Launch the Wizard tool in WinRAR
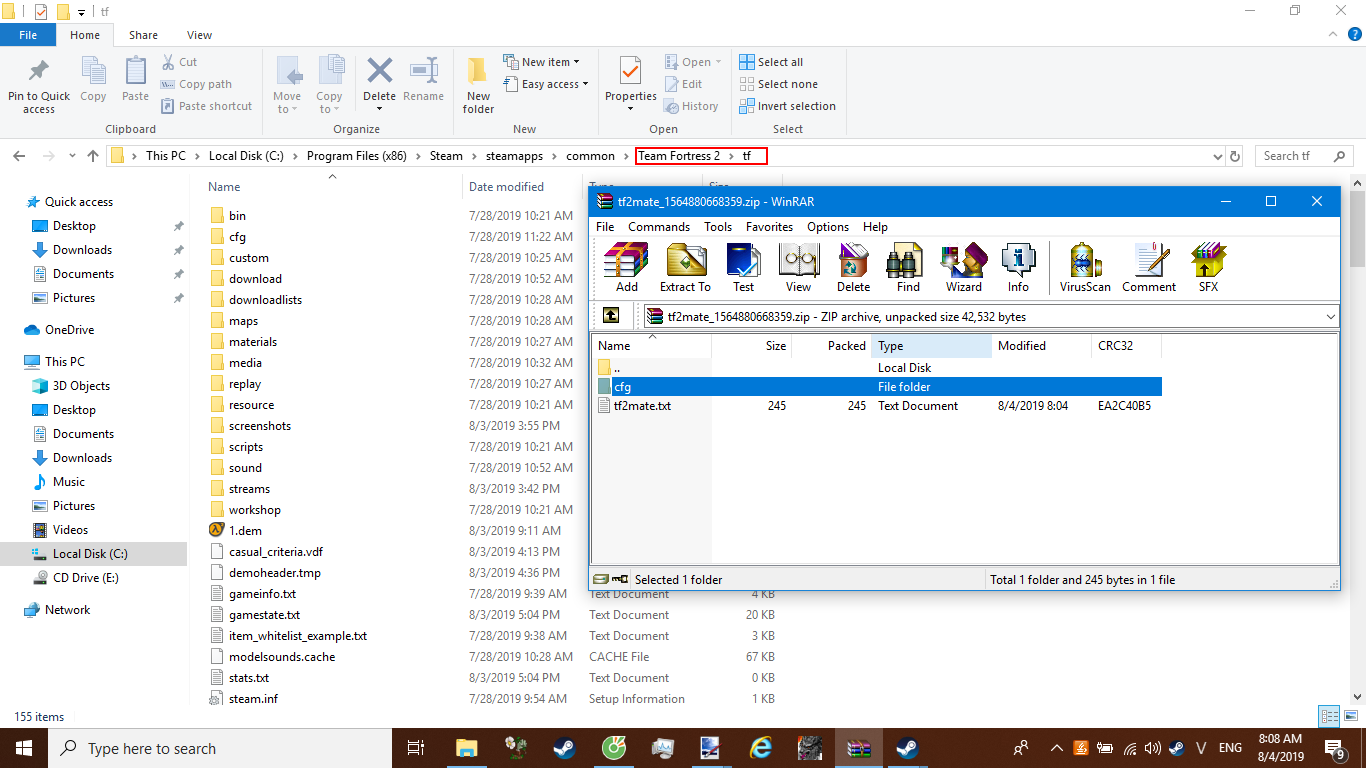Viewport: 1366px width, 768px height. coord(963,266)
